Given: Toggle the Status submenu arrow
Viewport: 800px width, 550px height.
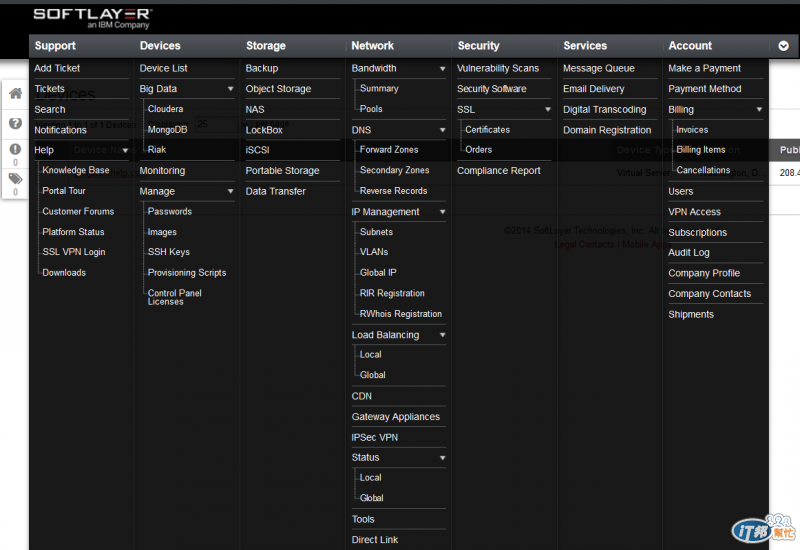Looking at the screenshot, I should click(442, 458).
